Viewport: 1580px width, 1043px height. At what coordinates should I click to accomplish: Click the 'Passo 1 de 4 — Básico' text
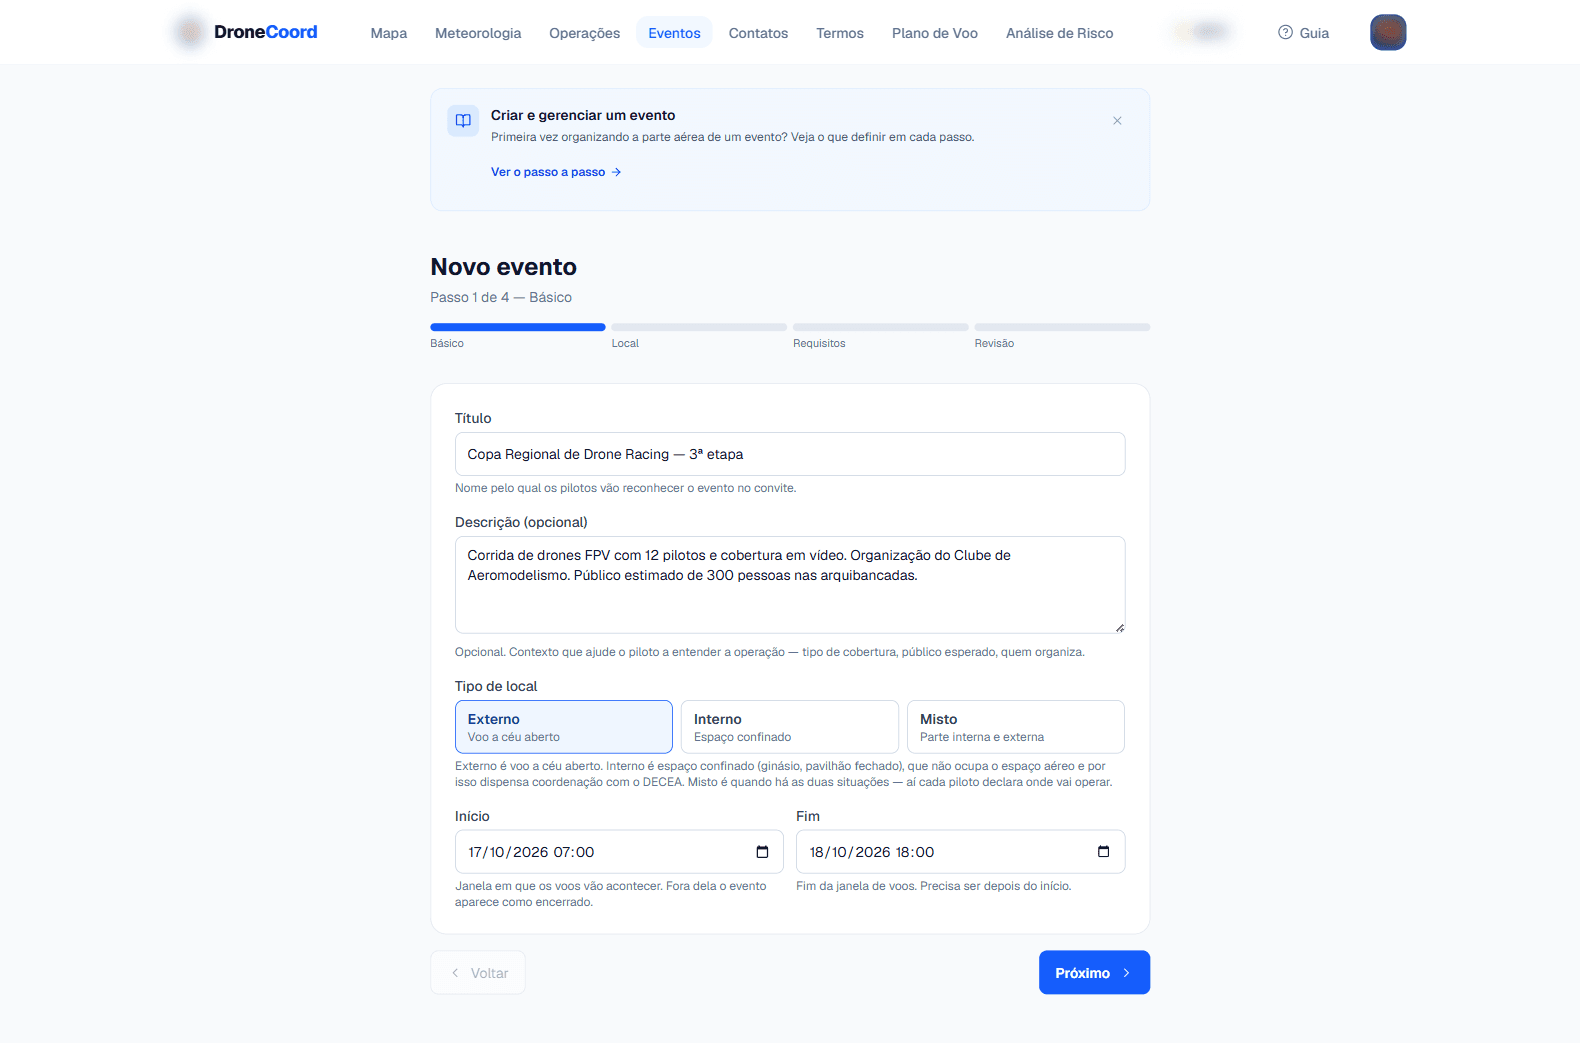click(501, 297)
